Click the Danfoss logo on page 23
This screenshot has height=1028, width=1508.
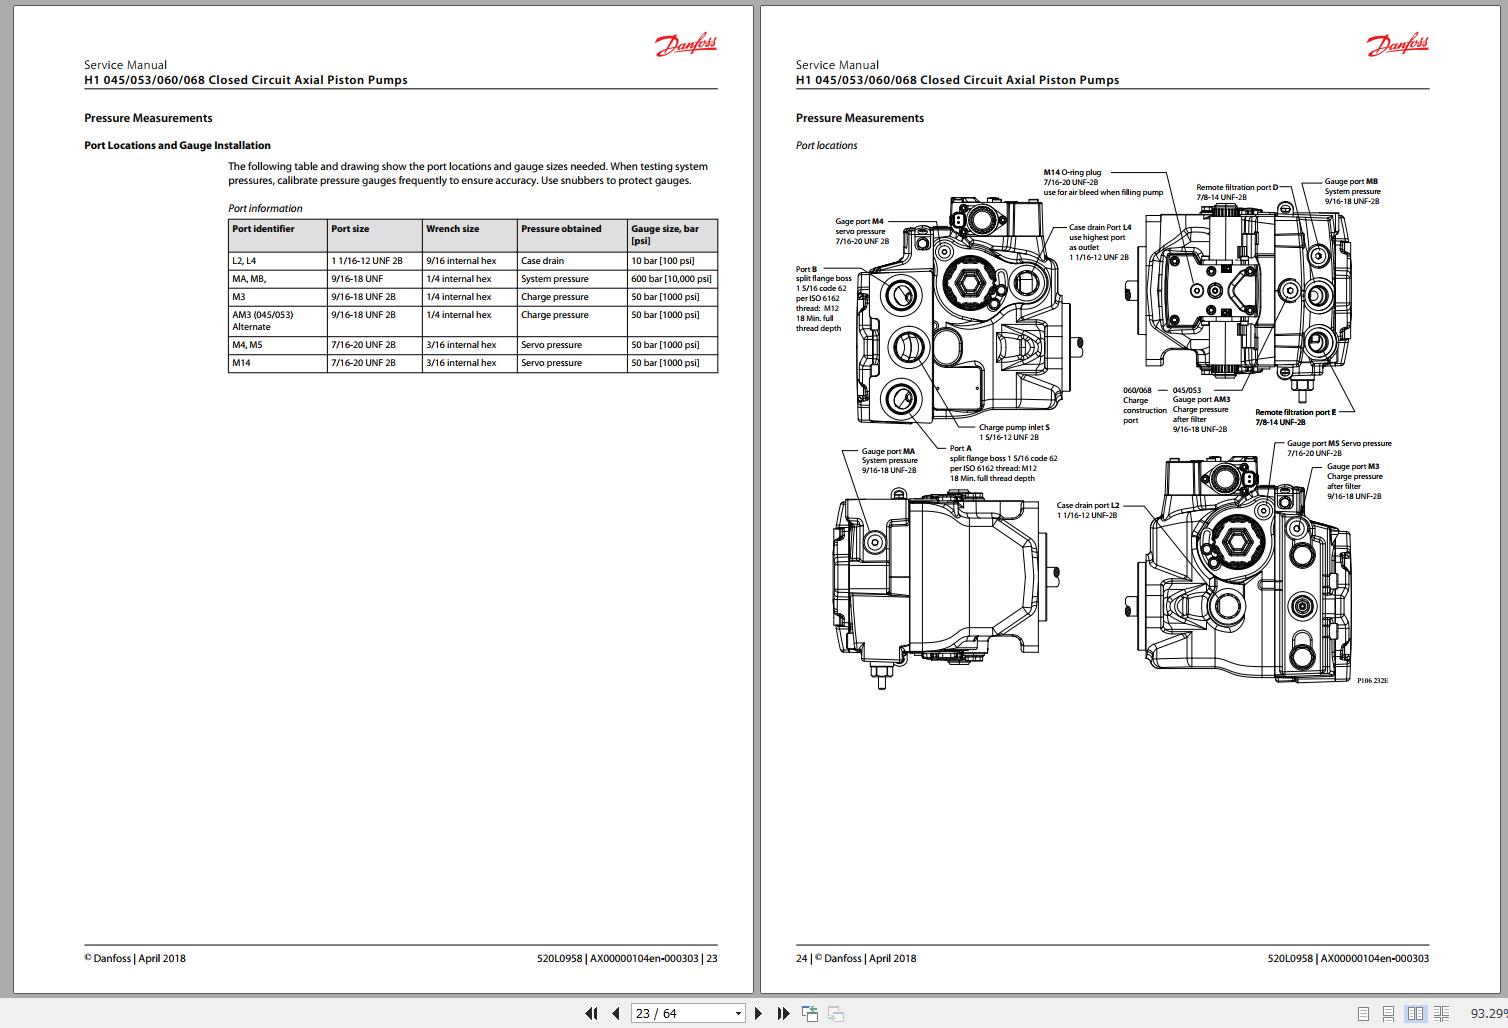pos(685,44)
